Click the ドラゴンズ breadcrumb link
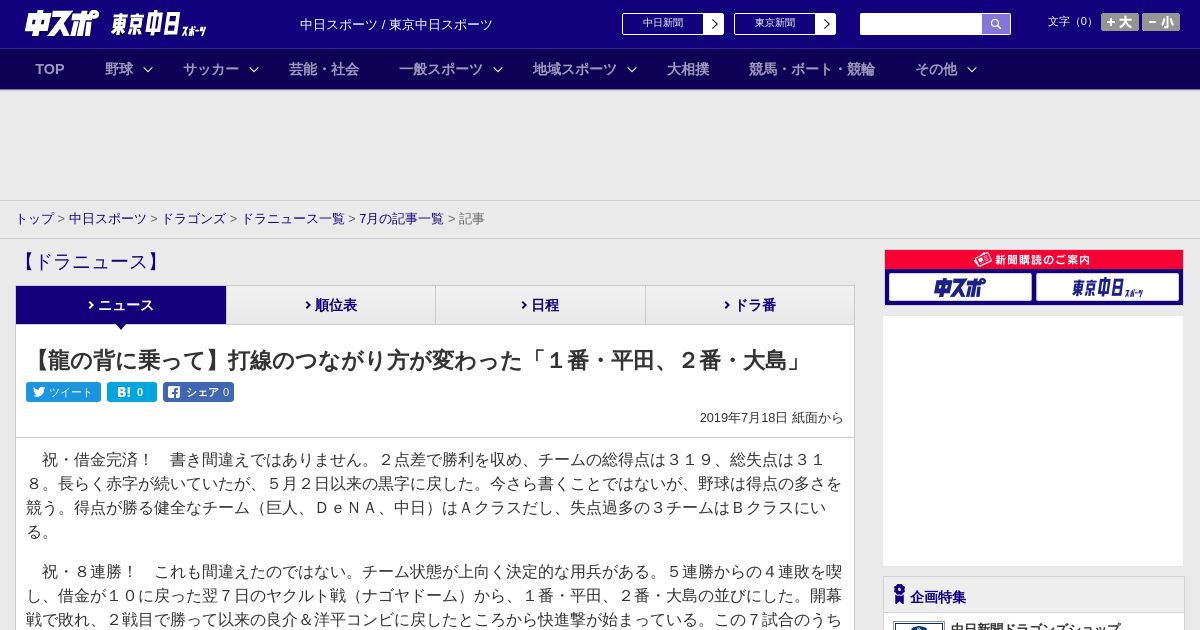The height and width of the screenshot is (630, 1200). tap(194, 218)
